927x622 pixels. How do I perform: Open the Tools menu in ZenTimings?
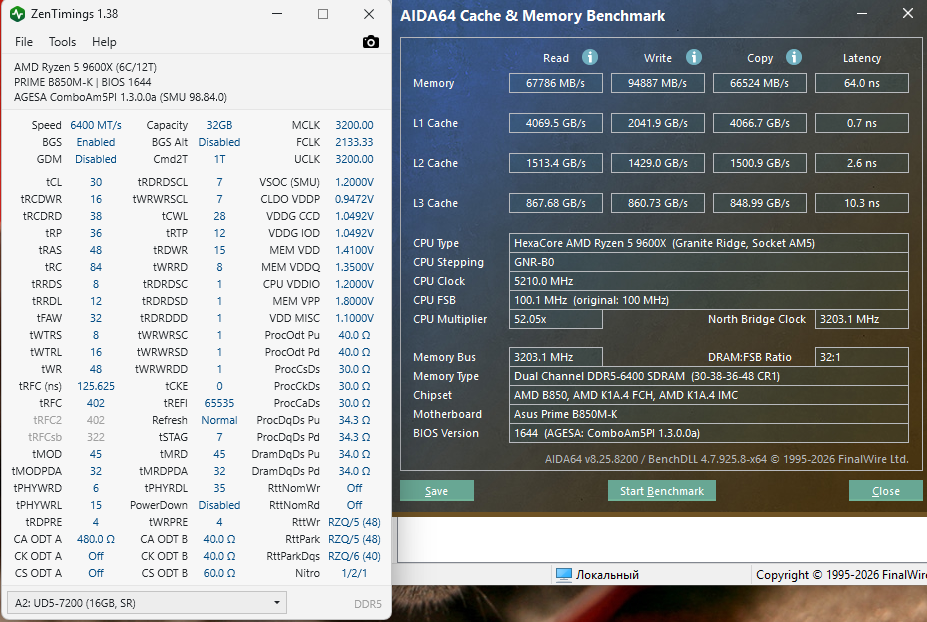62,42
